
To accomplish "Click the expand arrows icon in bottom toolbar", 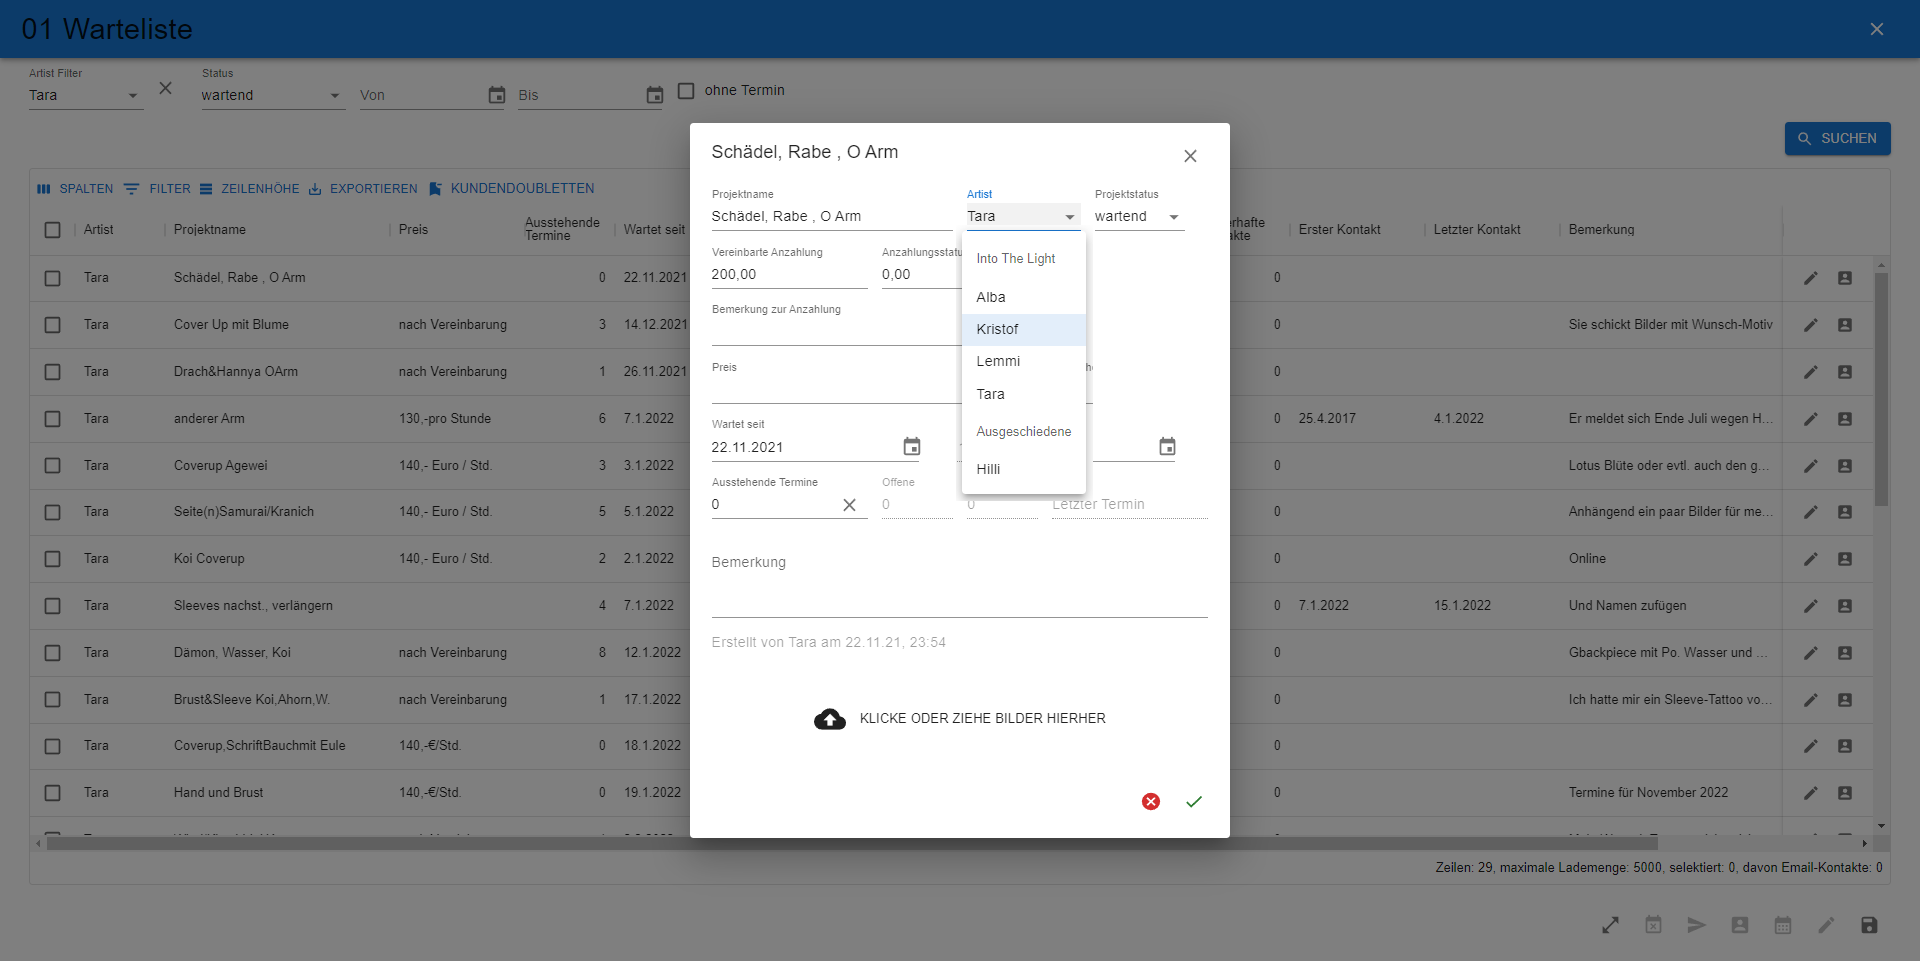I will coord(1610,925).
